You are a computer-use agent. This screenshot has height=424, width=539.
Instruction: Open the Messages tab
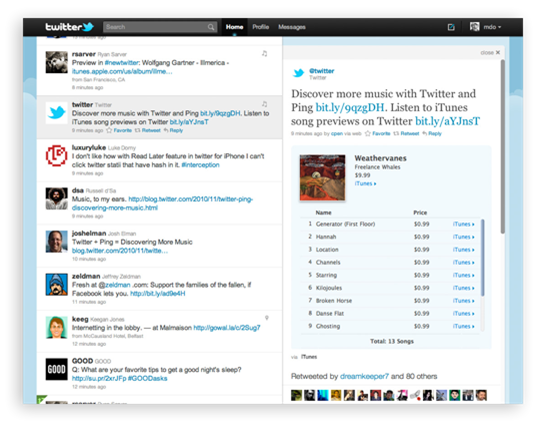292,27
